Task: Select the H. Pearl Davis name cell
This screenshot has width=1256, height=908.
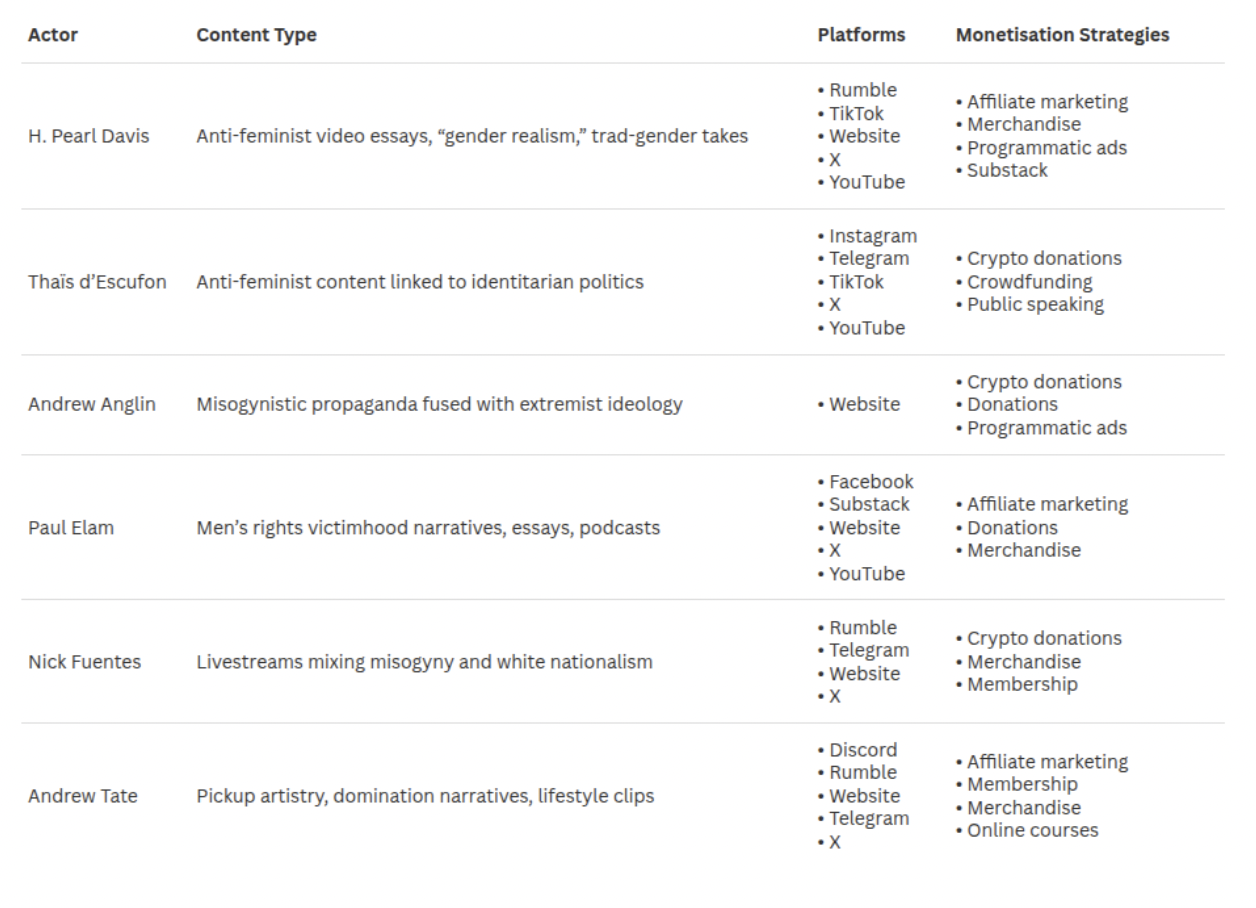Action: point(88,136)
